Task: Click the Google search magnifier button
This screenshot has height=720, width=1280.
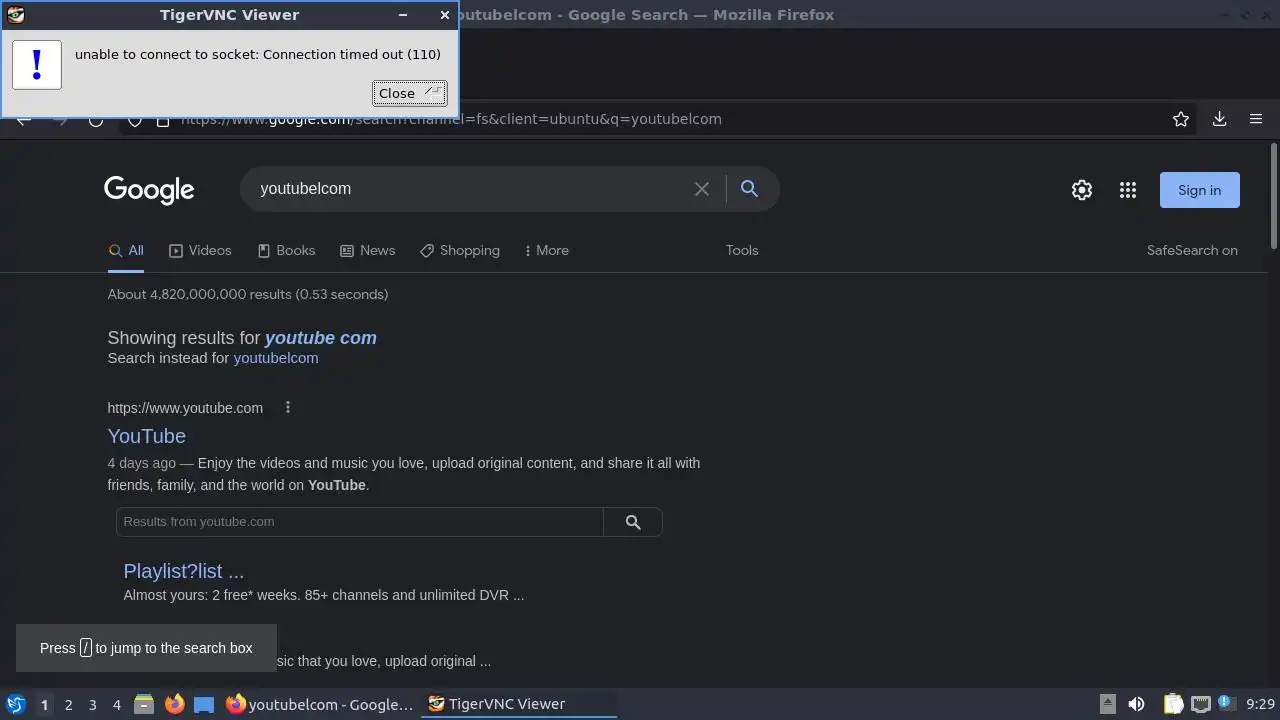Action: coord(749,188)
